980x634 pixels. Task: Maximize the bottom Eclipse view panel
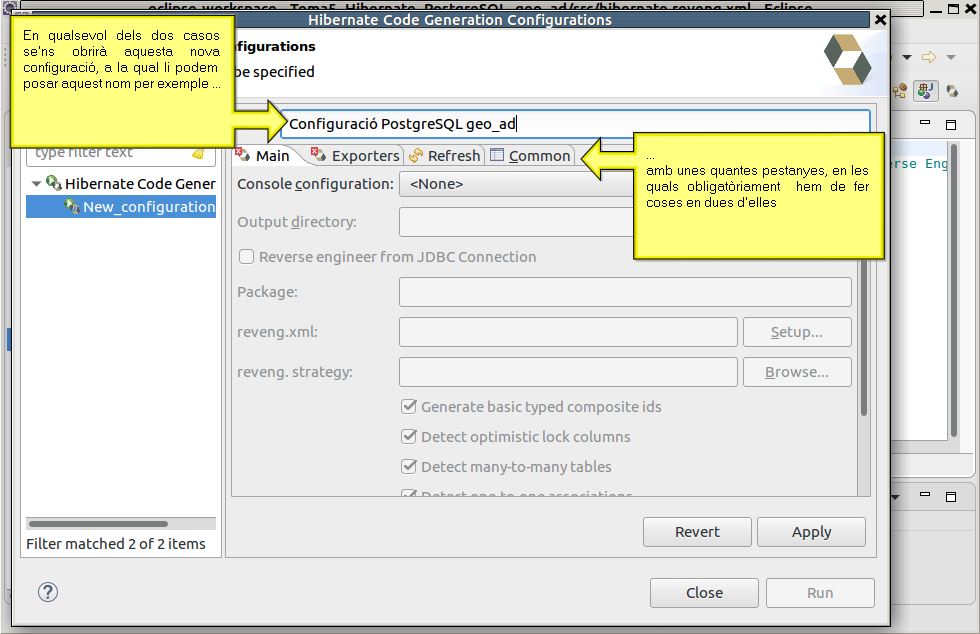click(951, 496)
